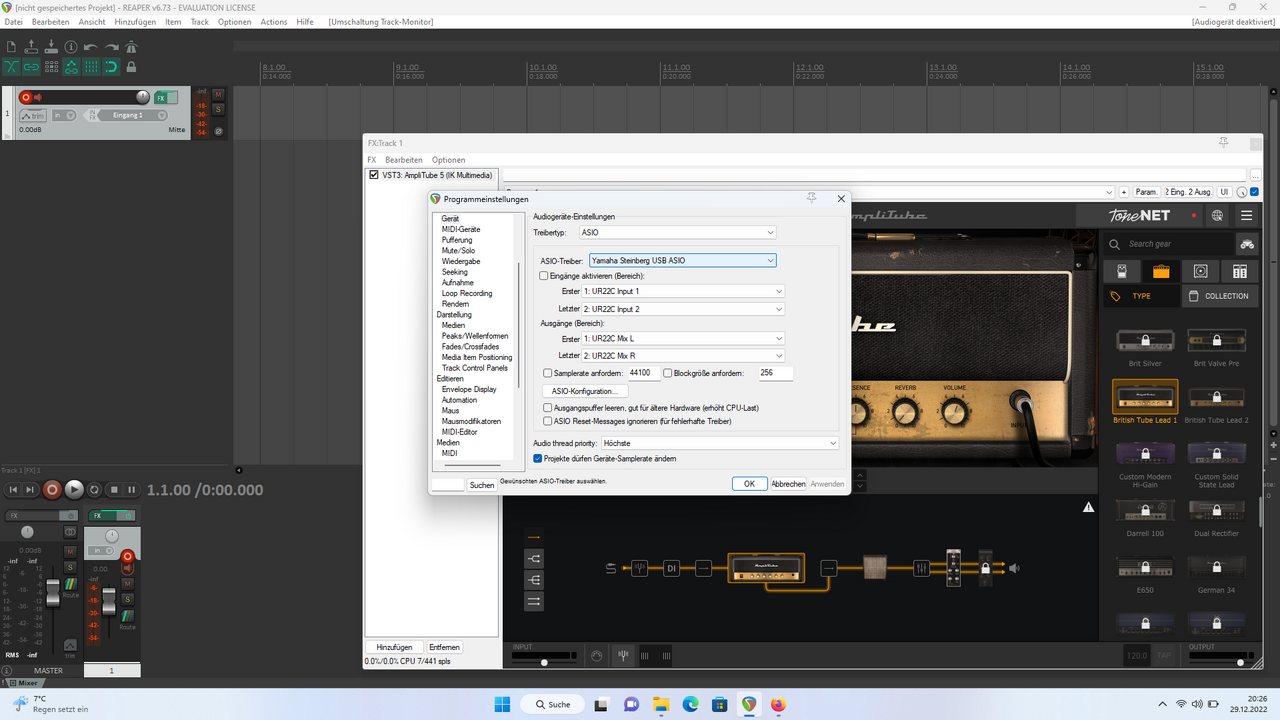Screen dimensions: 1280x720
Task: Click the AmpliTube INPUT level slider
Action: (545, 662)
